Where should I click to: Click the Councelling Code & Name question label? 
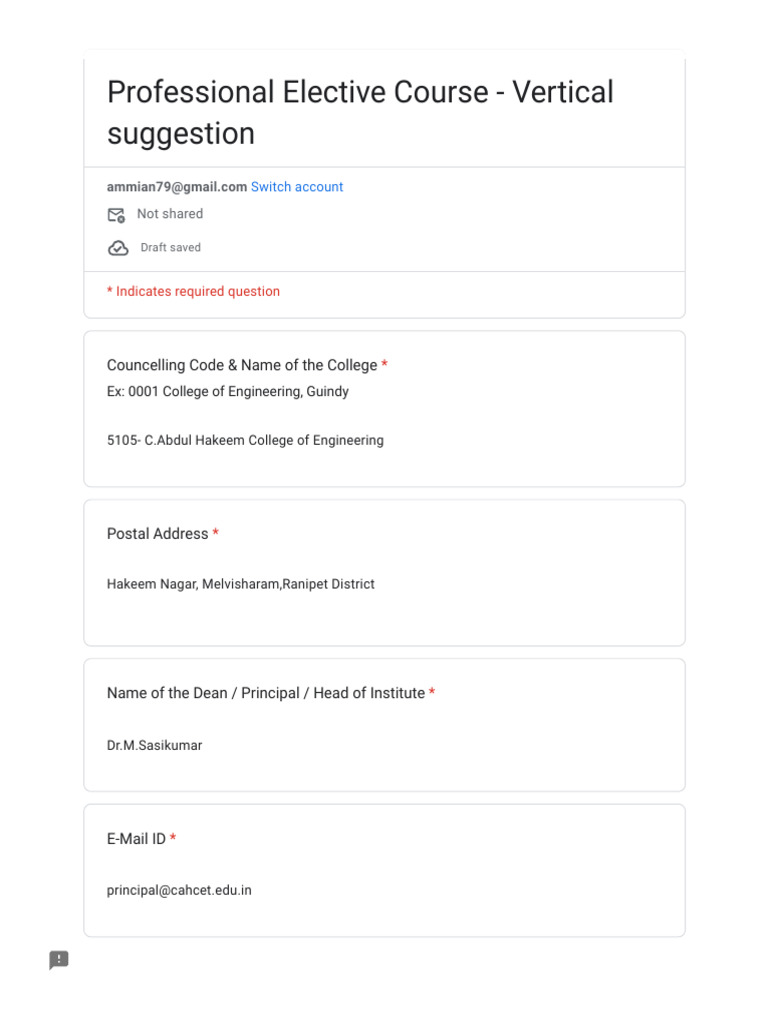tap(242, 365)
